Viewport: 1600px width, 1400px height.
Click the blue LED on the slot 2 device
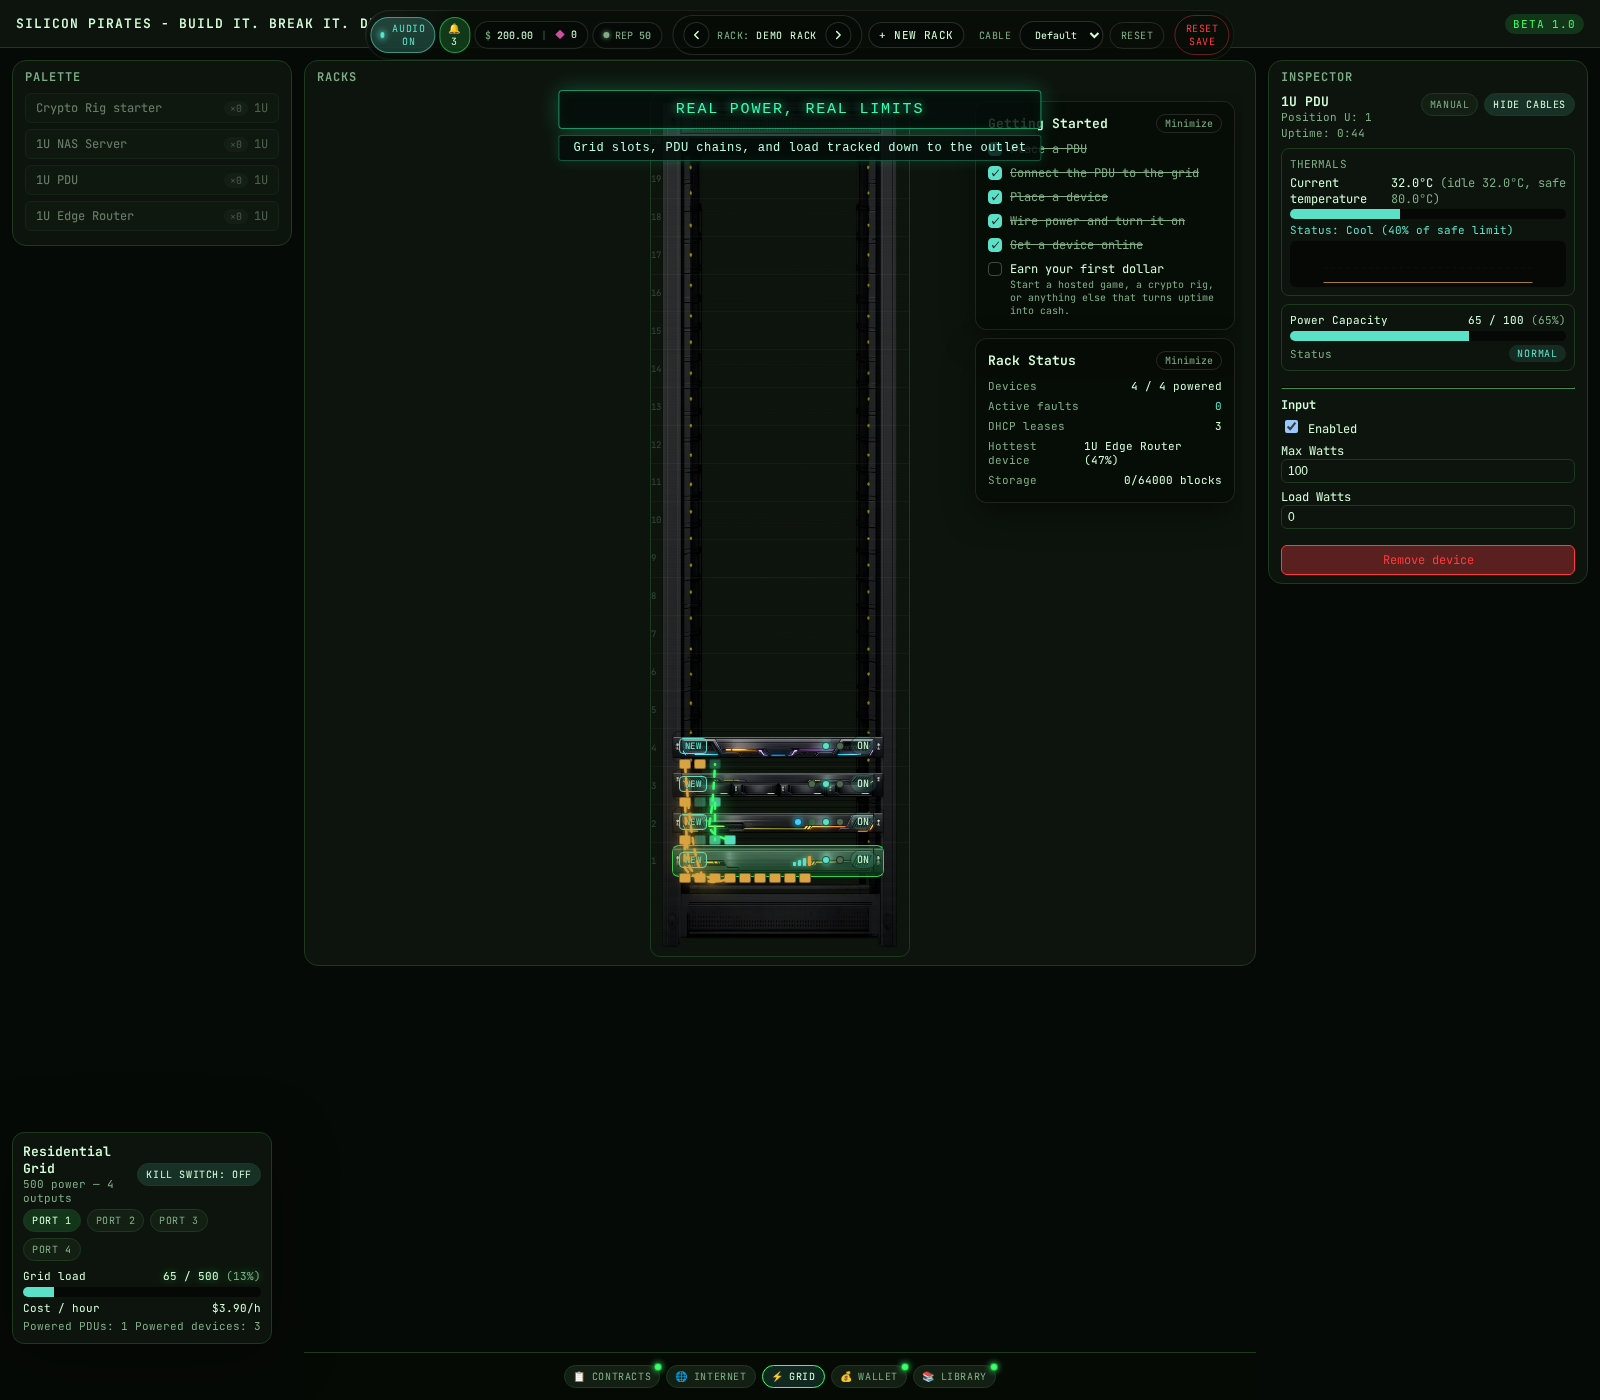798,822
